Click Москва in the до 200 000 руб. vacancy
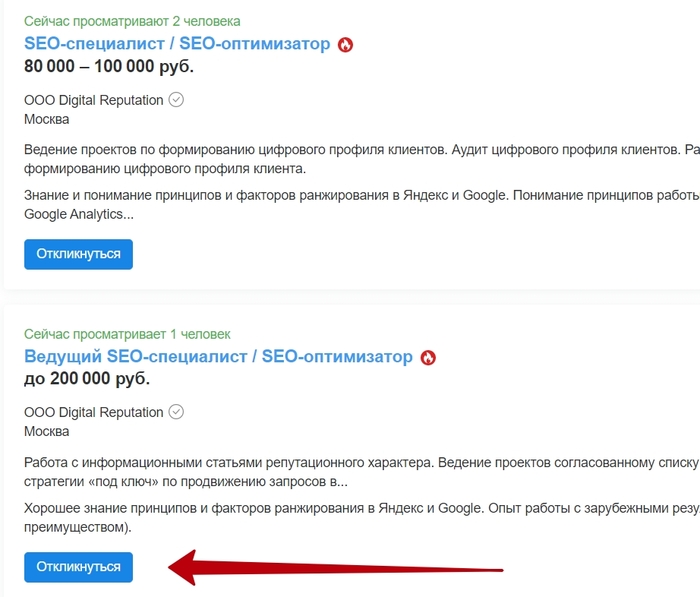Viewport: 700px width, 597px height. tap(47, 431)
